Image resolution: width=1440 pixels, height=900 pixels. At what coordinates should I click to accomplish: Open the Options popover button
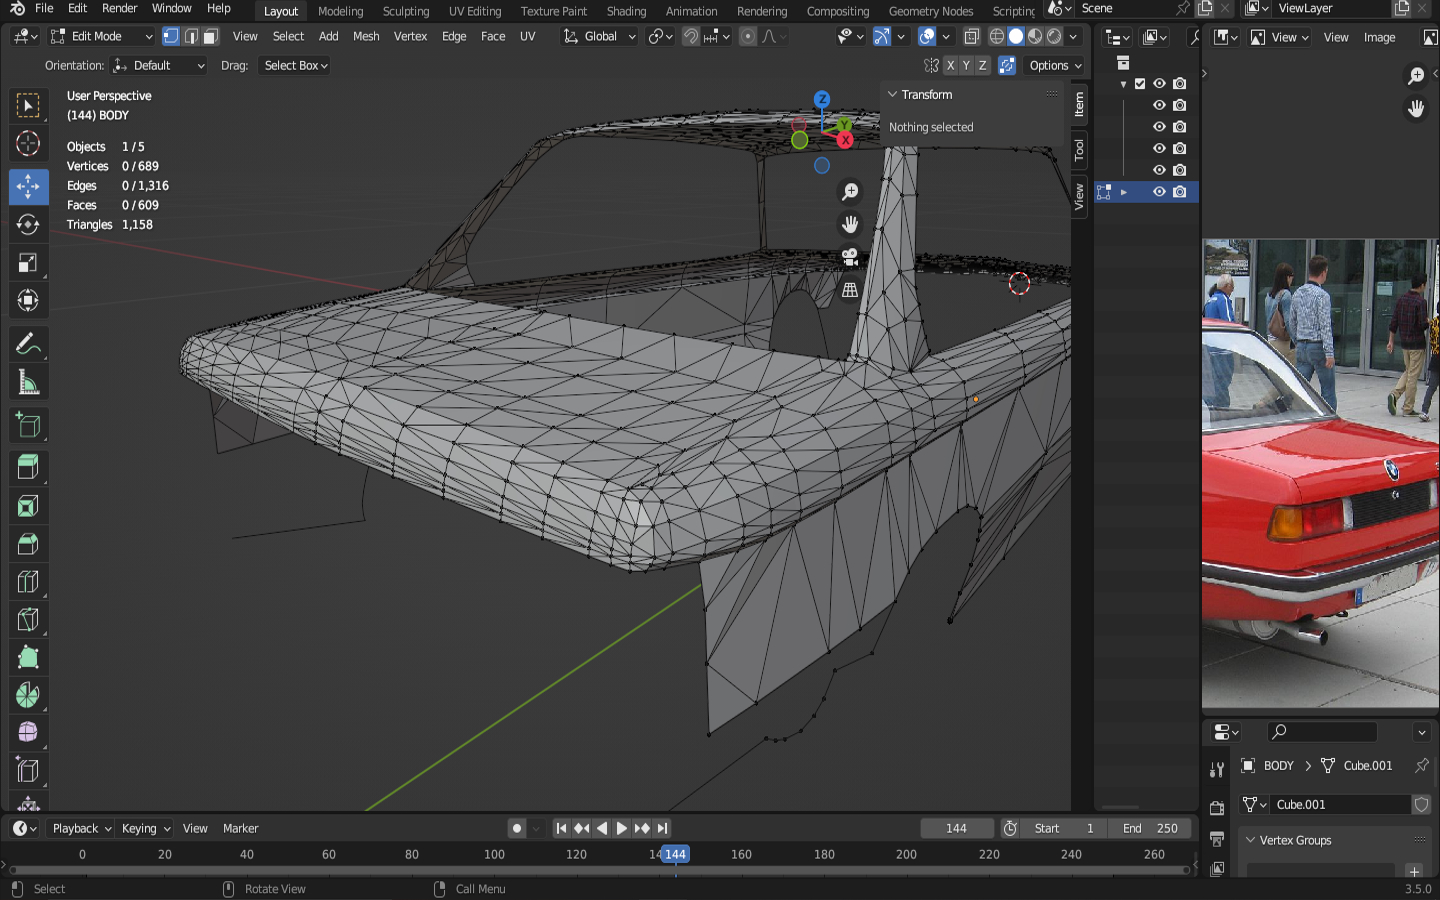click(1055, 65)
